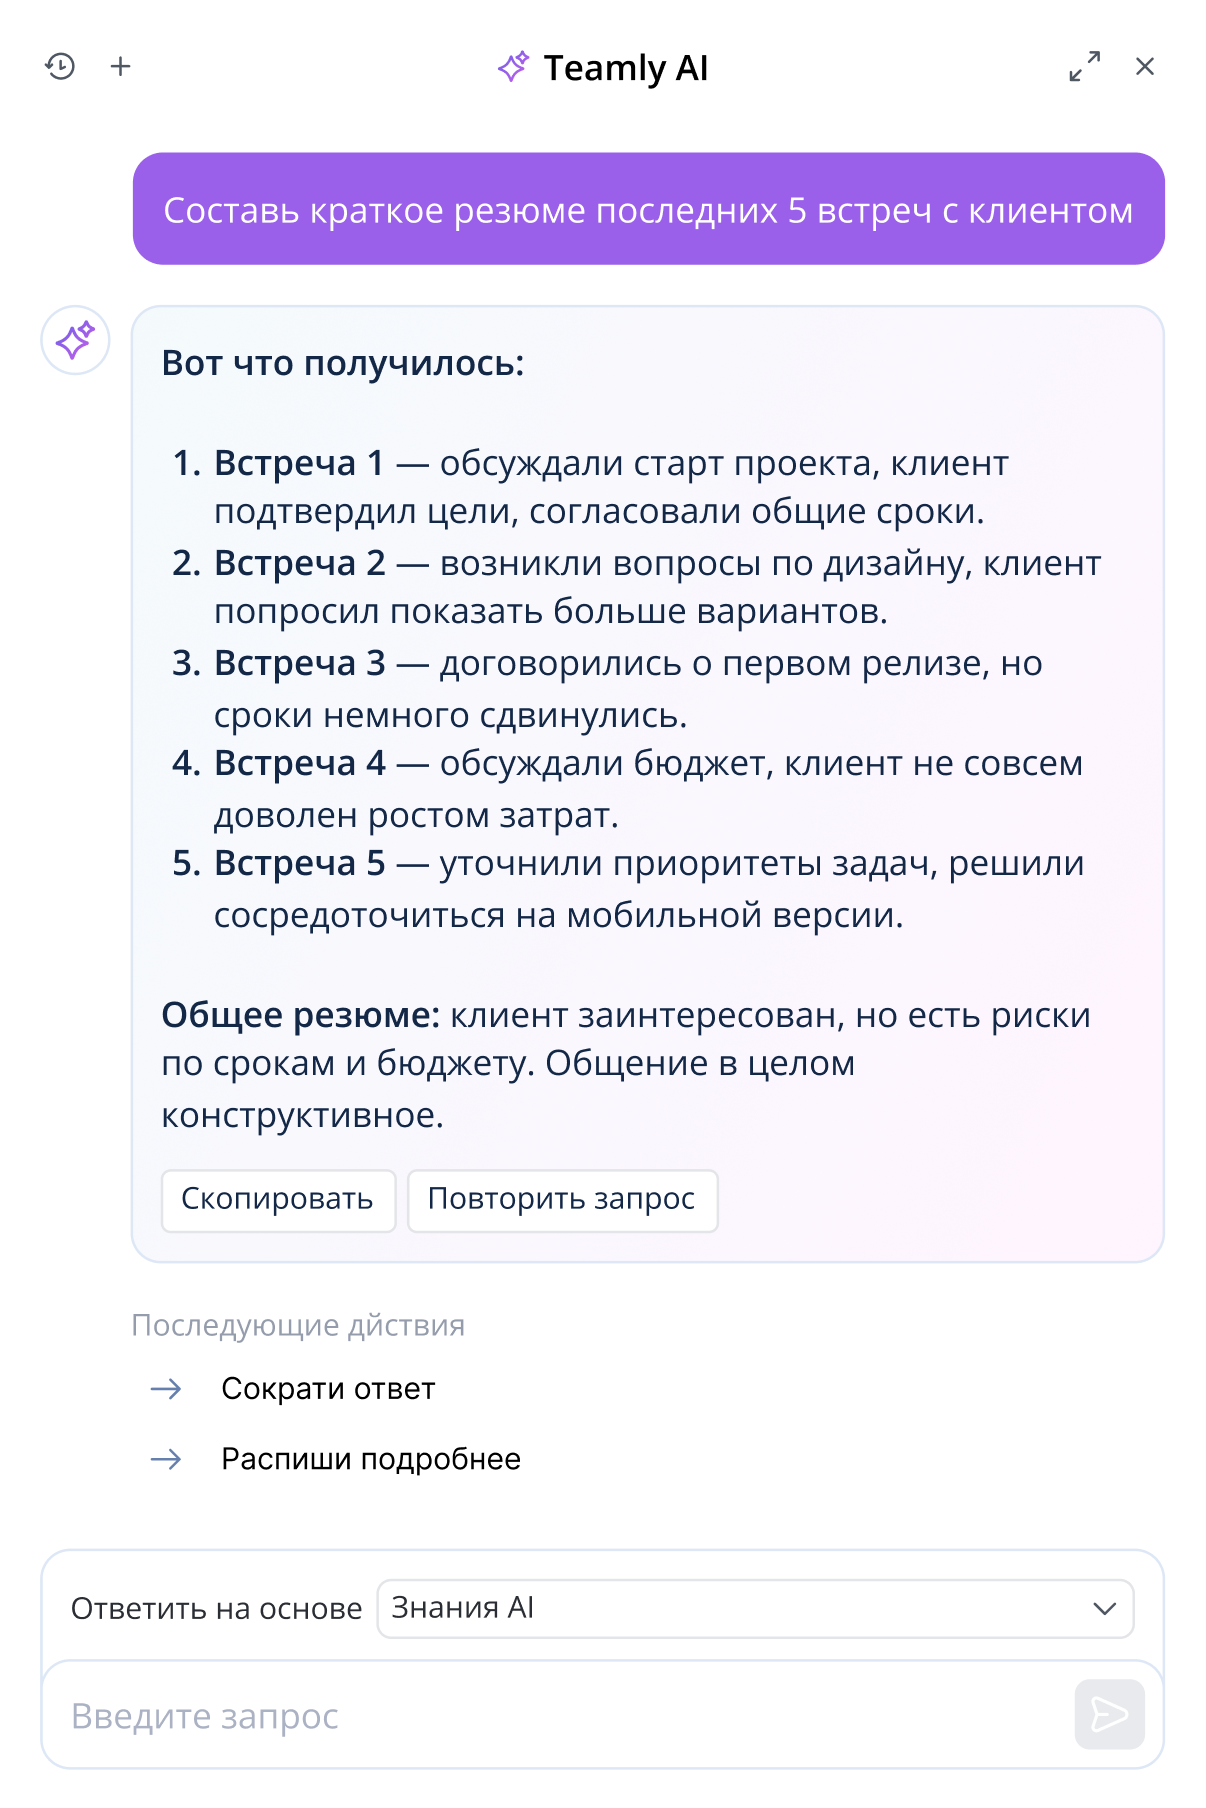Screen dimensions: 1206x1808
Task: Close the Teamly AI panel
Action: tap(1145, 66)
